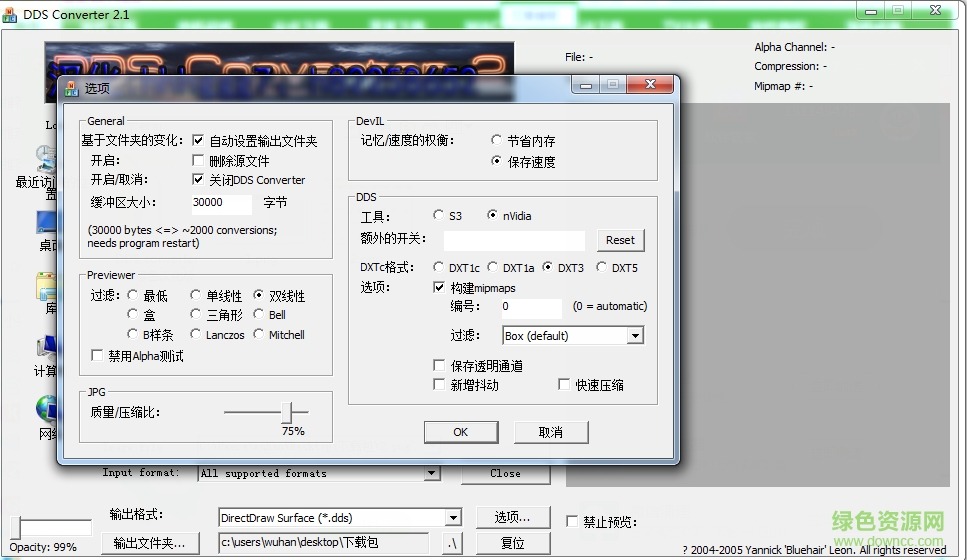The width and height of the screenshot is (967, 560).
Task: Click the 缓冲区大小 buffer size field
Action: point(221,202)
